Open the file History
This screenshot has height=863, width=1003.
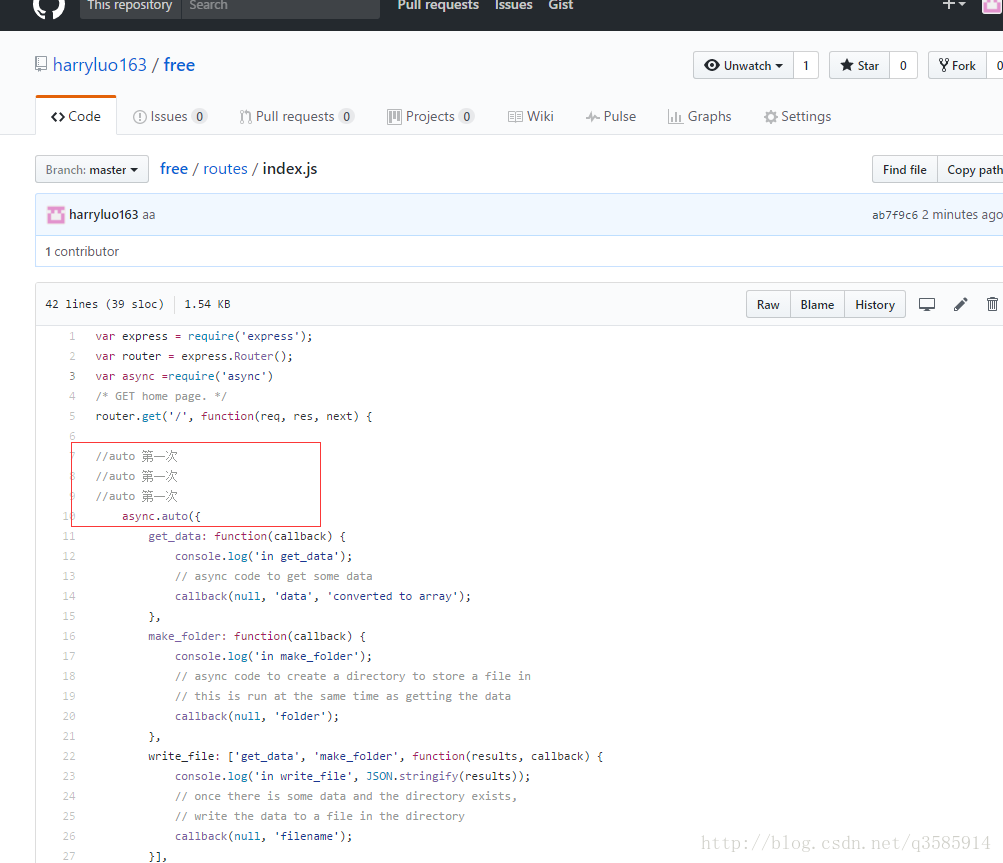pos(874,305)
